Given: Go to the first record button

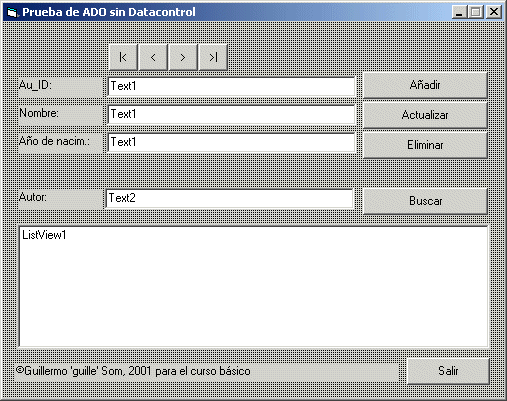Looking at the screenshot, I should click(x=123, y=57).
